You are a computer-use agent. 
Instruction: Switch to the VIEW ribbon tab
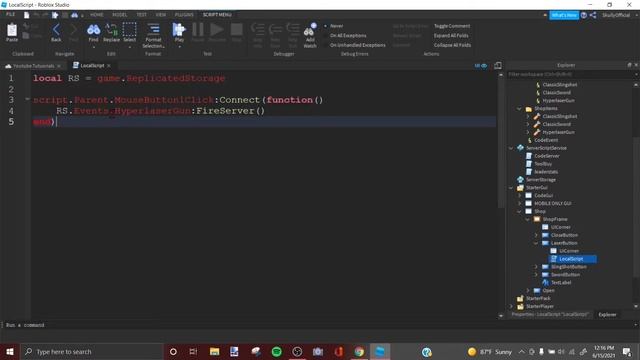click(161, 15)
